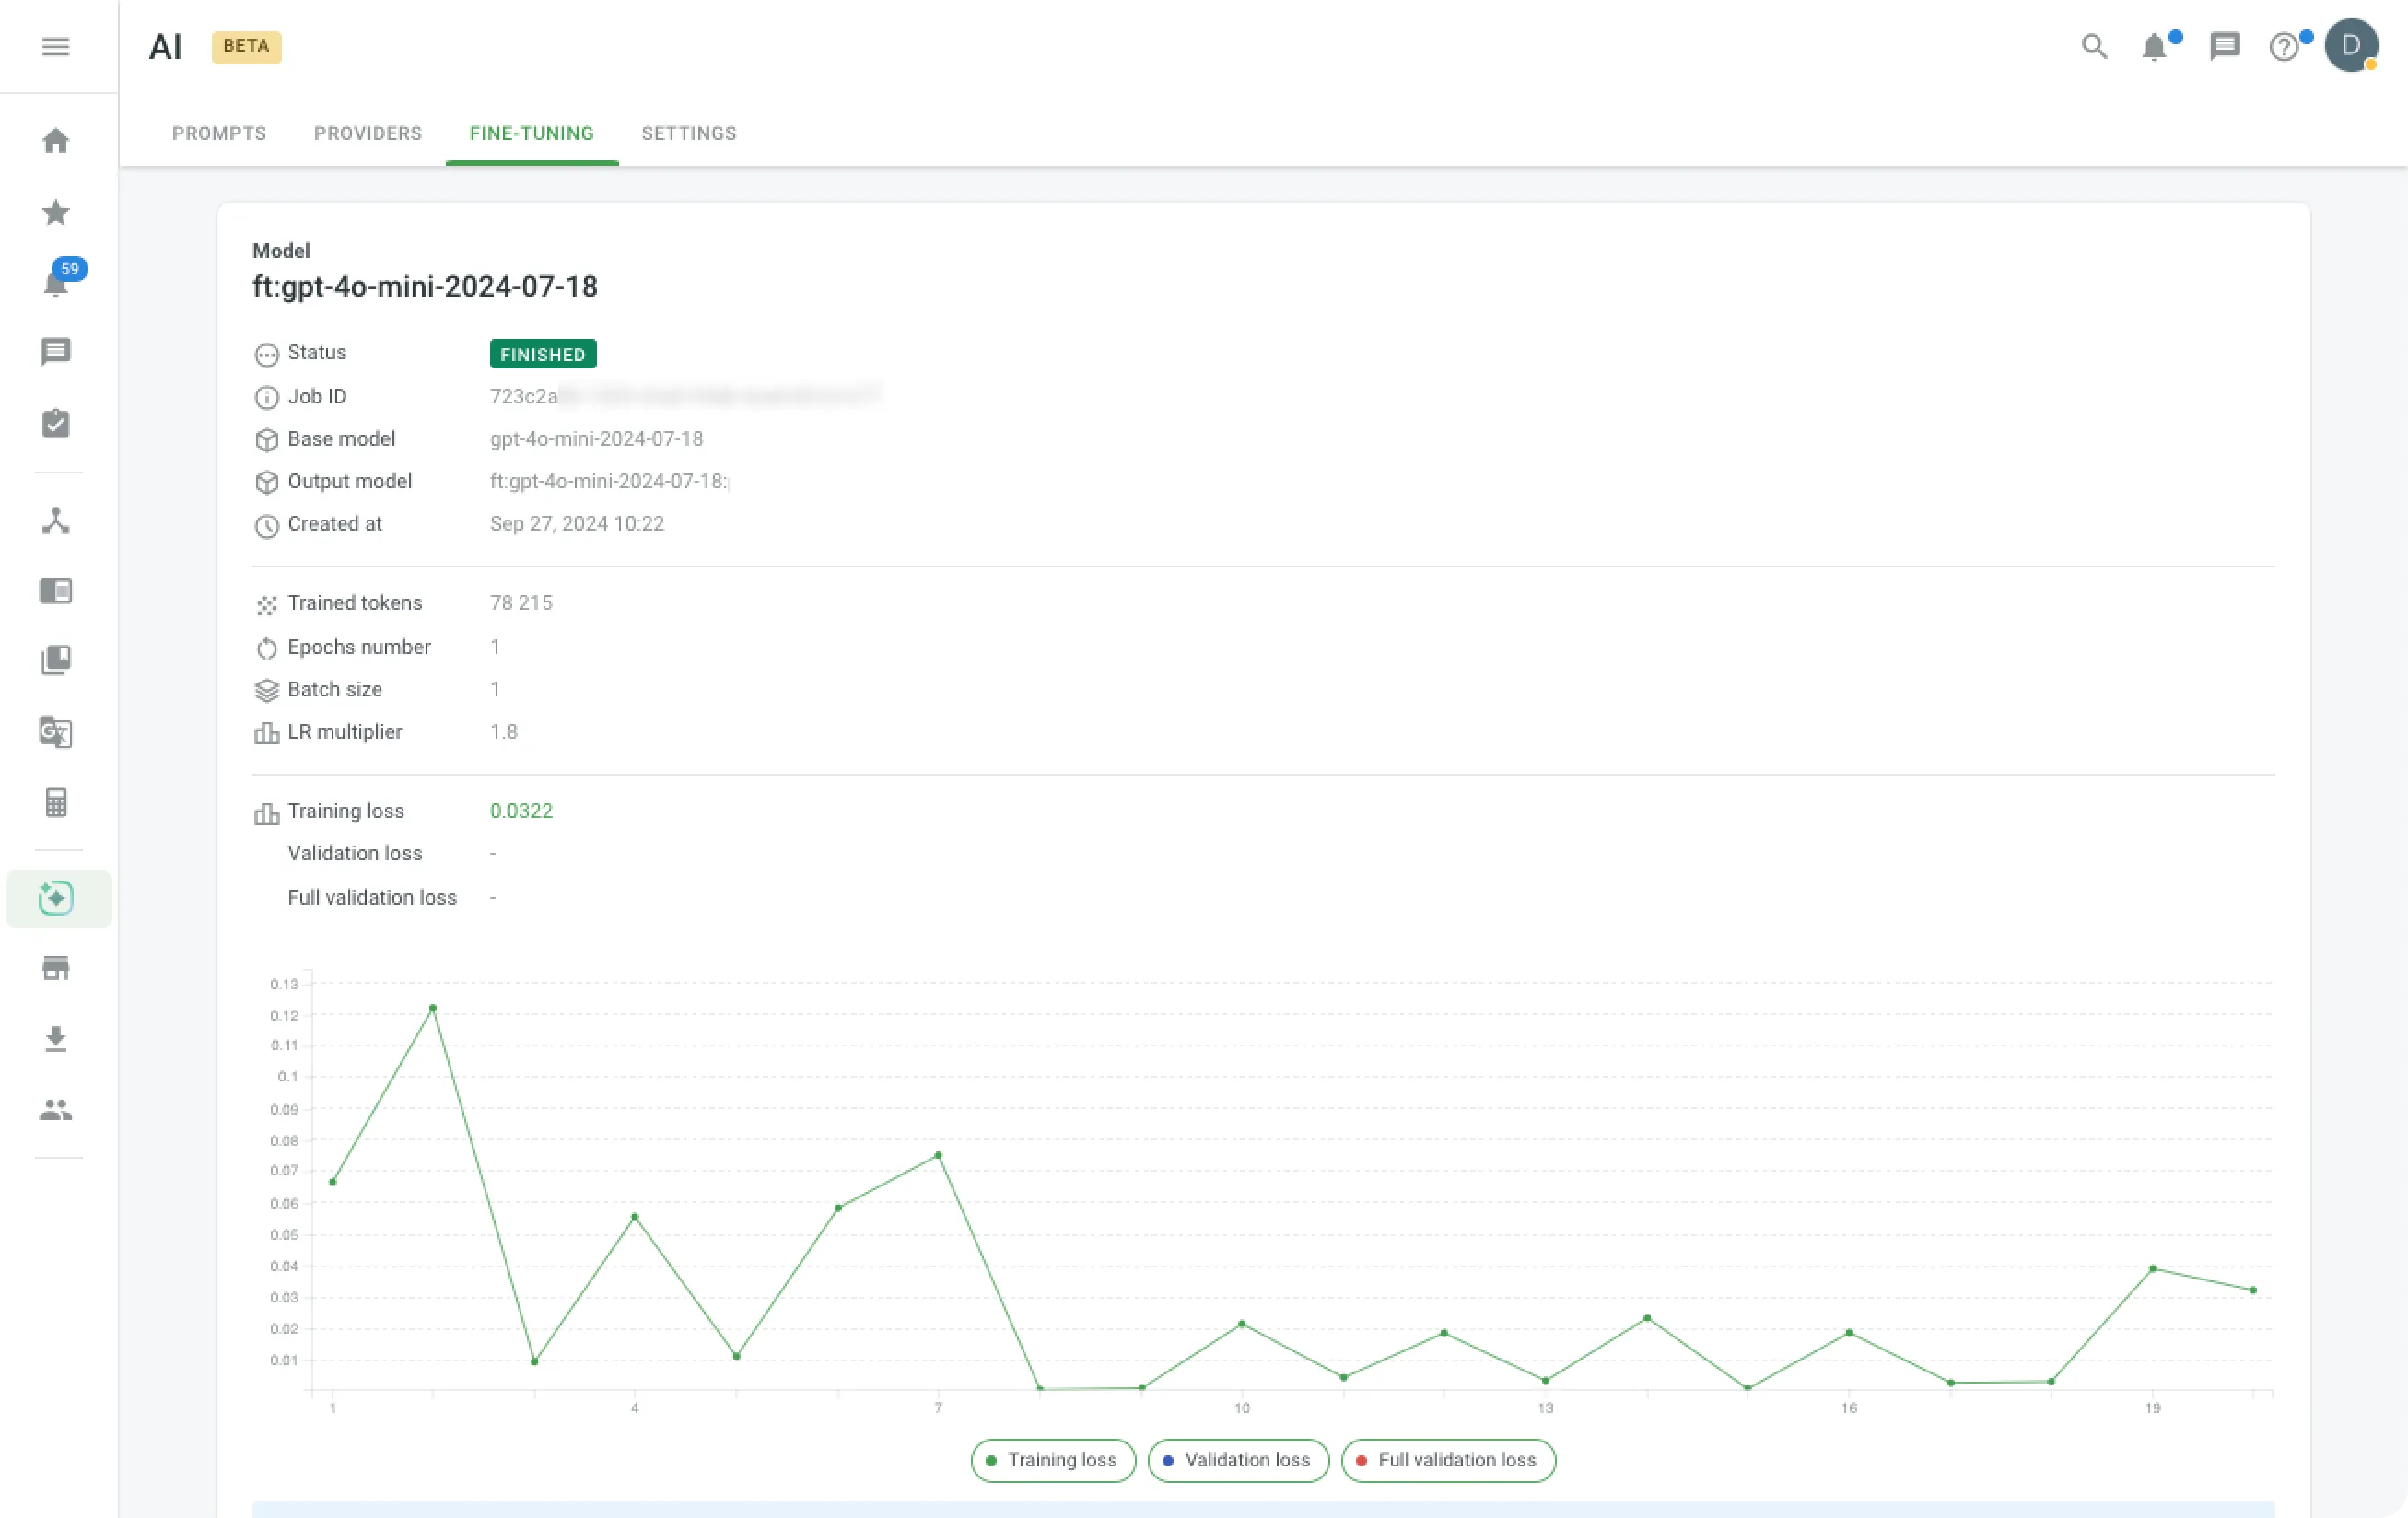Click the green Training loss color dot
The image size is (2408, 1518).
click(991, 1460)
